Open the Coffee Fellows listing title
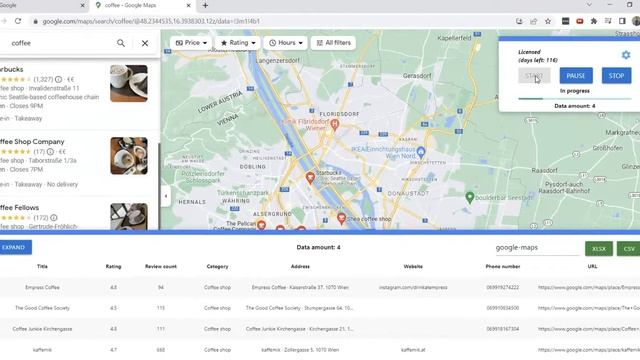 pyautogui.click(x=20, y=208)
